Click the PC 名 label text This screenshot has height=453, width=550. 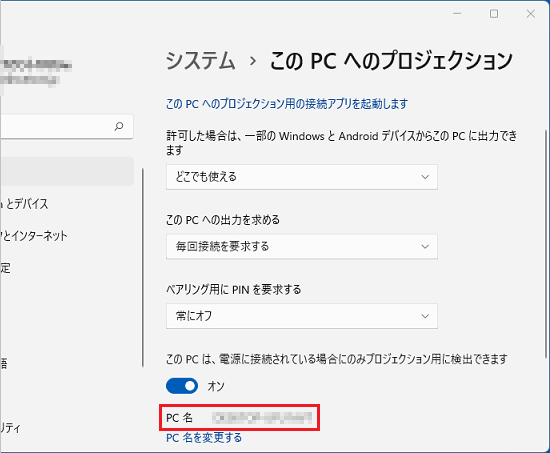pos(179,418)
